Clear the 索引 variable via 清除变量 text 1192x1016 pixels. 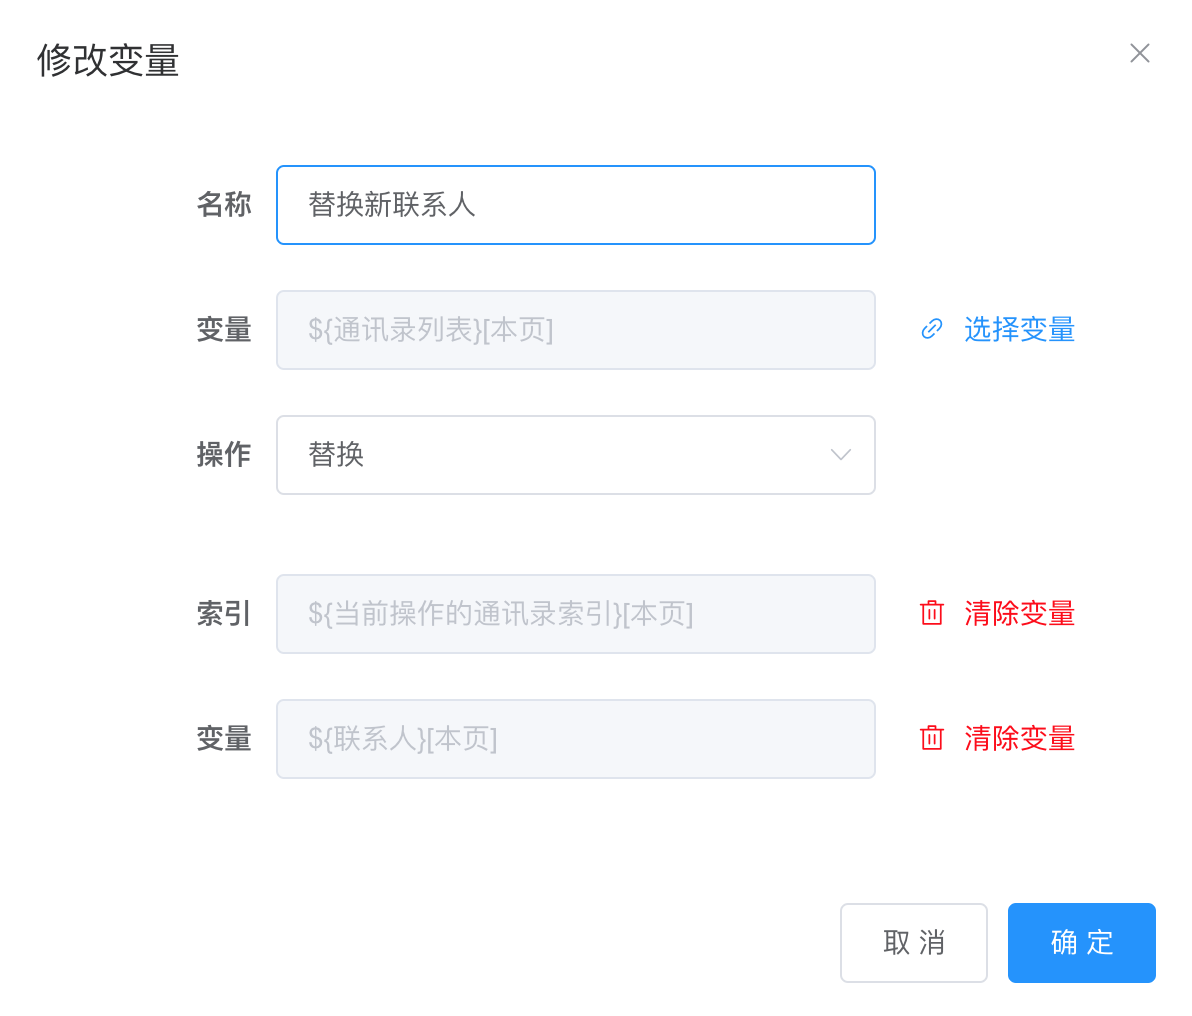coord(1019,613)
